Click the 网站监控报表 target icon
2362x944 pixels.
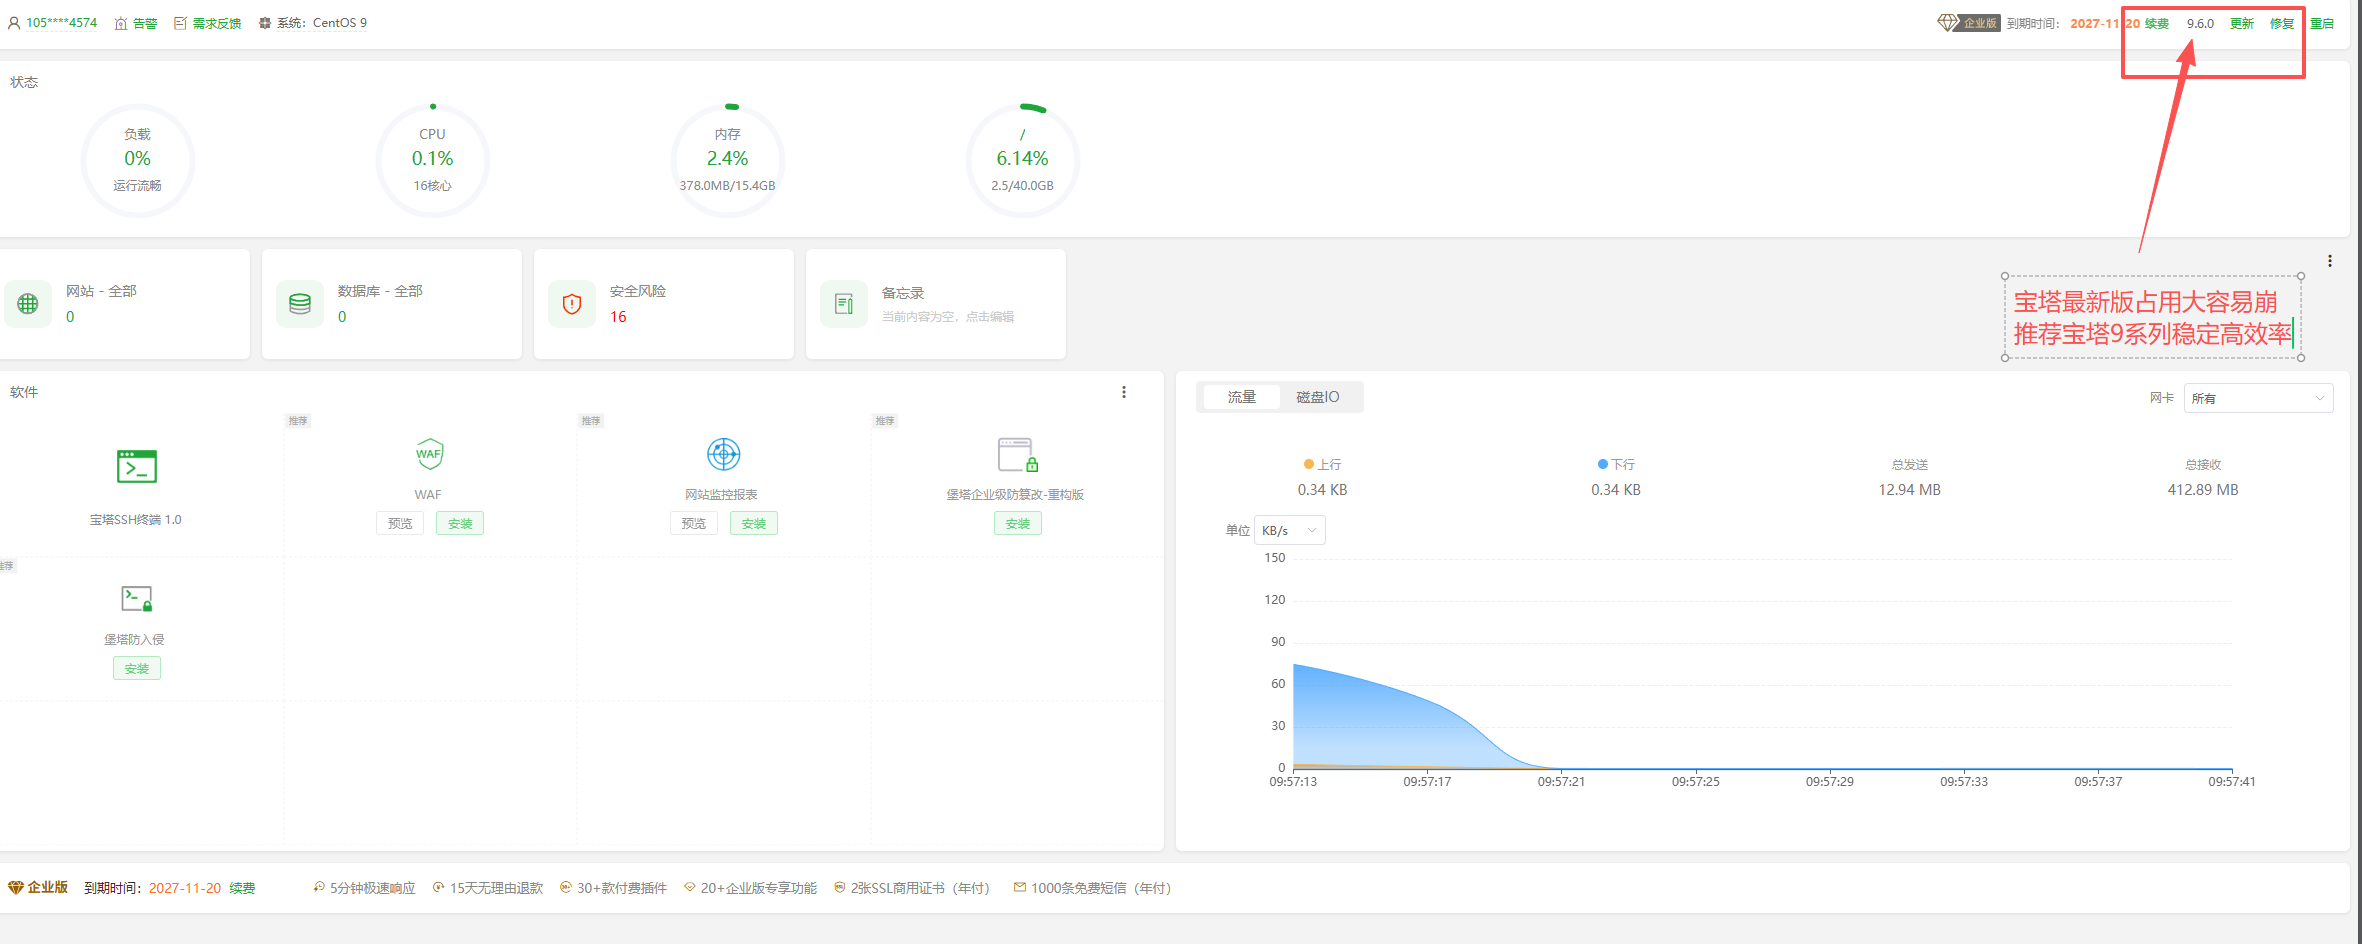723,454
